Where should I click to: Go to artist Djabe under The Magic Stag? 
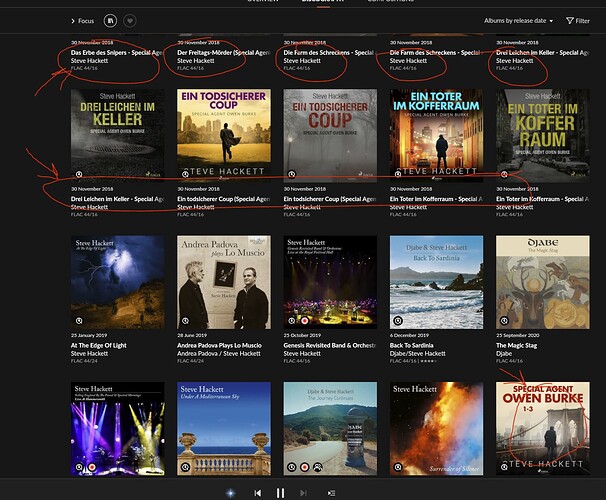[x=504, y=354]
